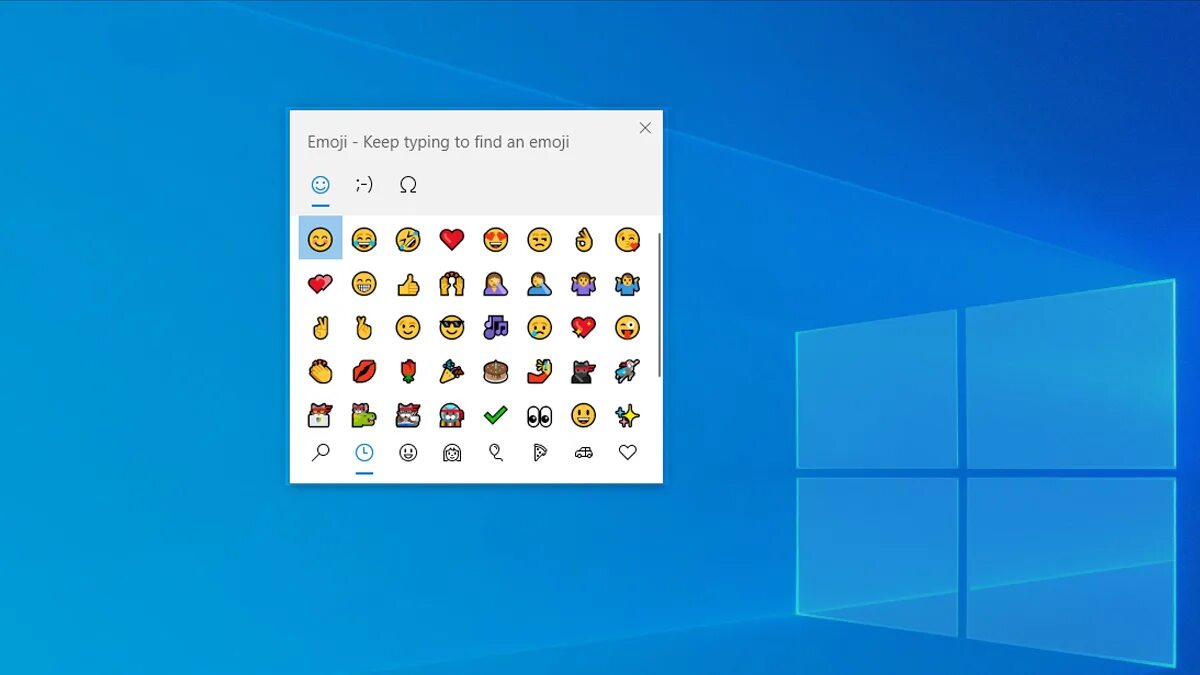Choose the face blowing a kiss emoji
Viewport: 1200px width, 675px height.
(627, 239)
